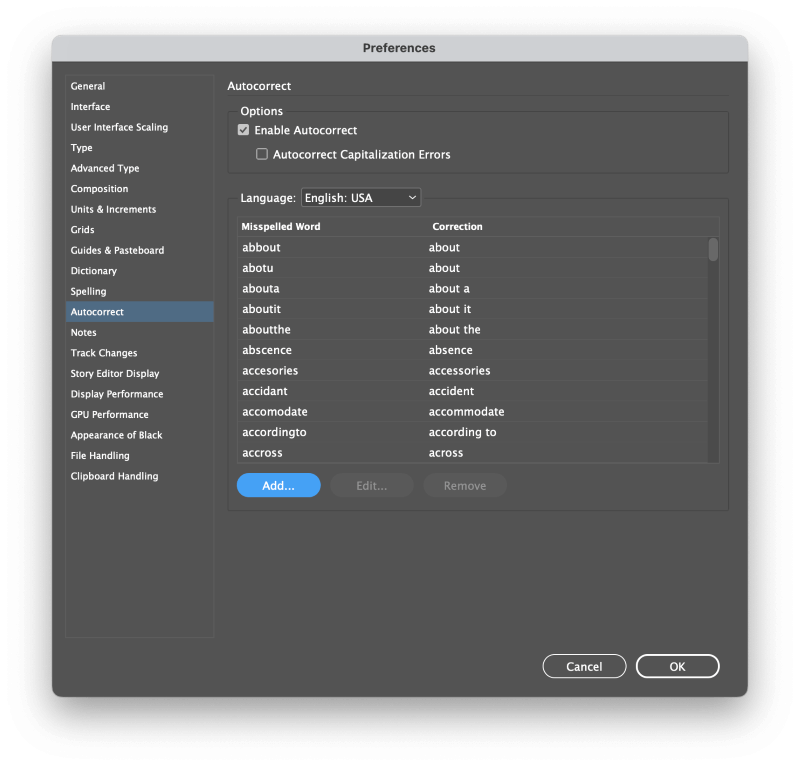This screenshot has width=800, height=766.
Task: Enable Autocorrect Capitalization Errors checkbox
Action: coord(262,154)
